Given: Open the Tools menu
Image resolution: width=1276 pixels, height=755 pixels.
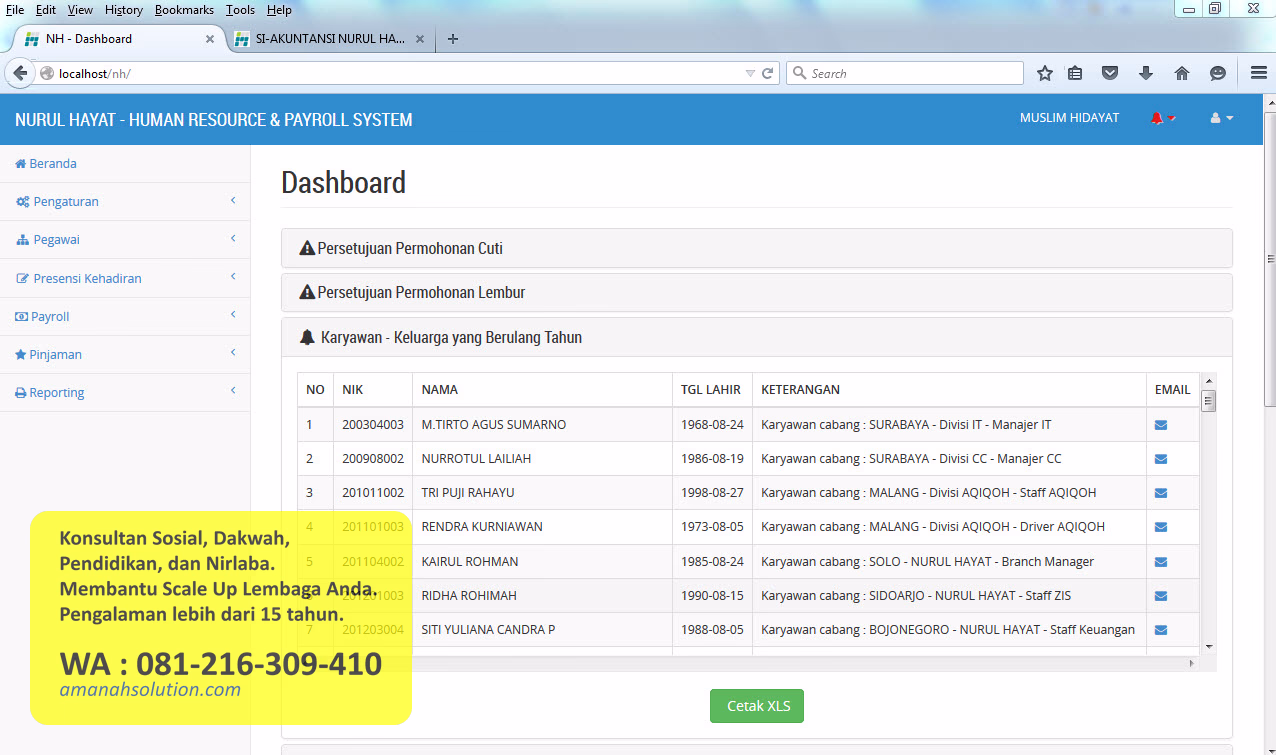Looking at the screenshot, I should tap(240, 10).
